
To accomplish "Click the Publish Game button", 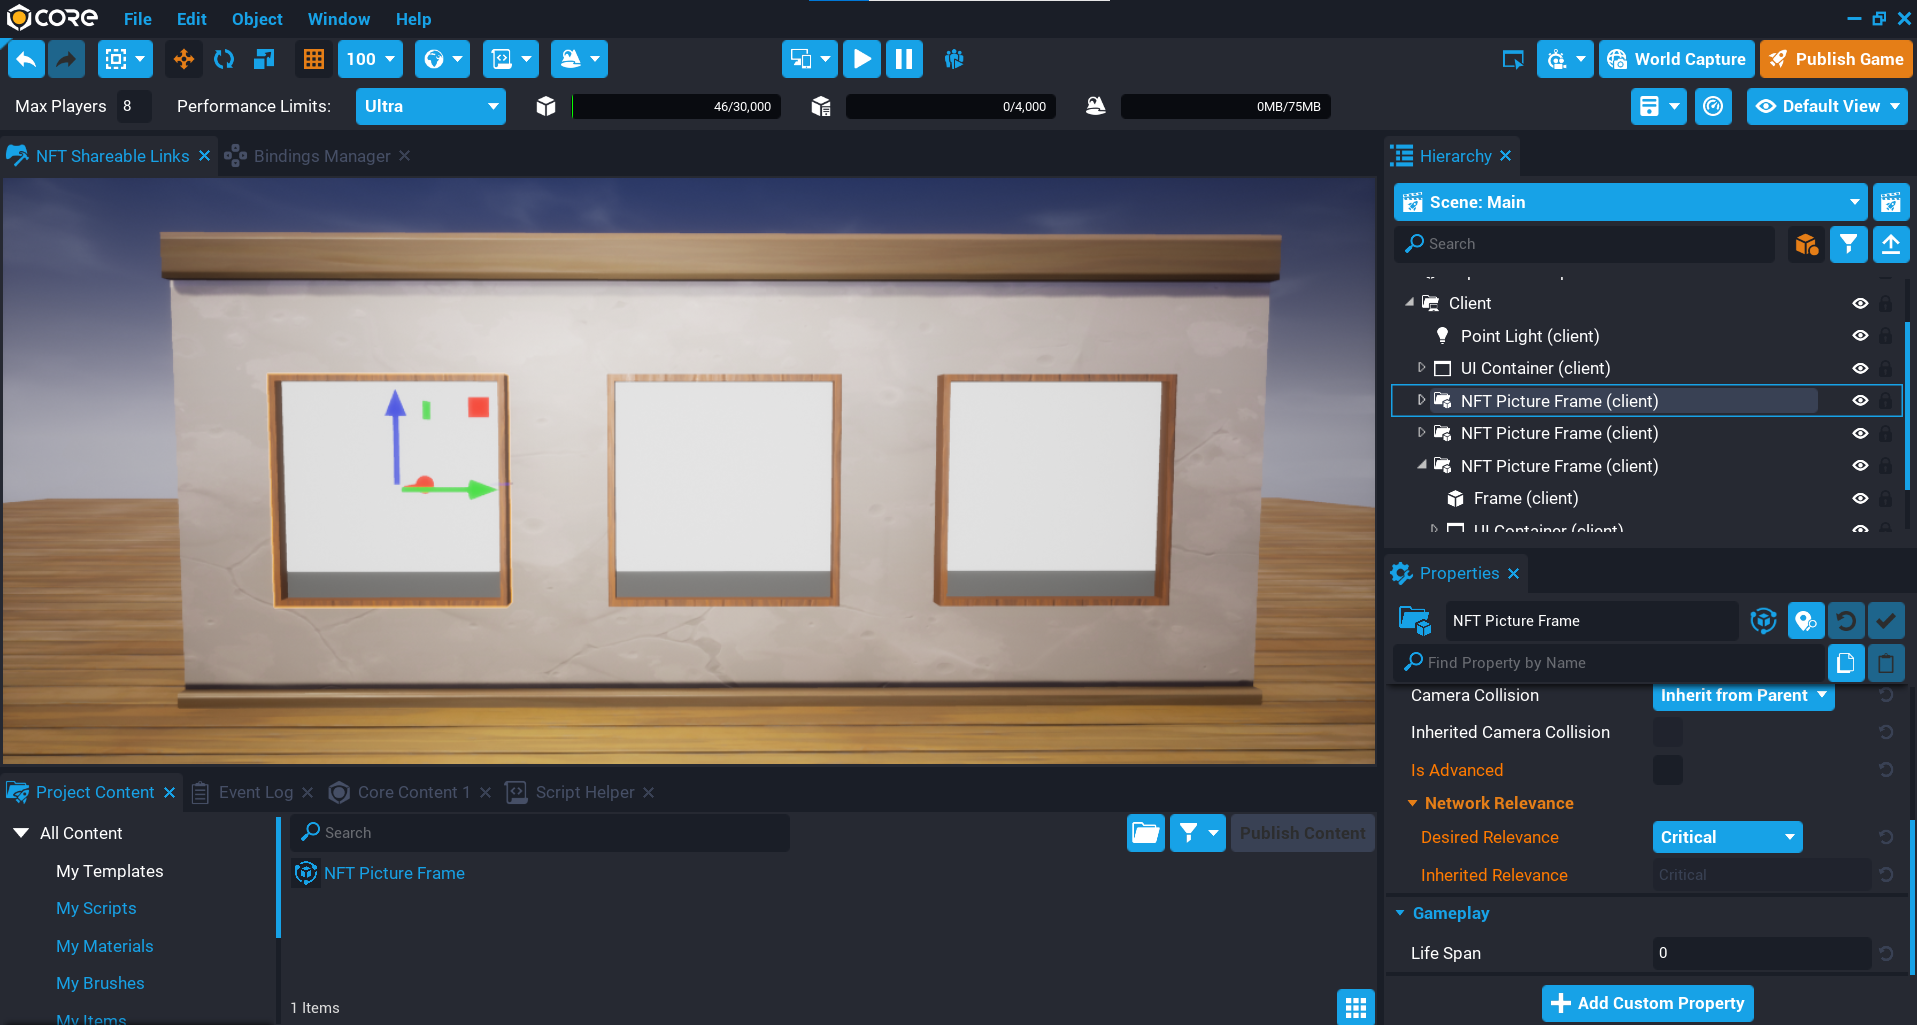I will click(x=1836, y=59).
